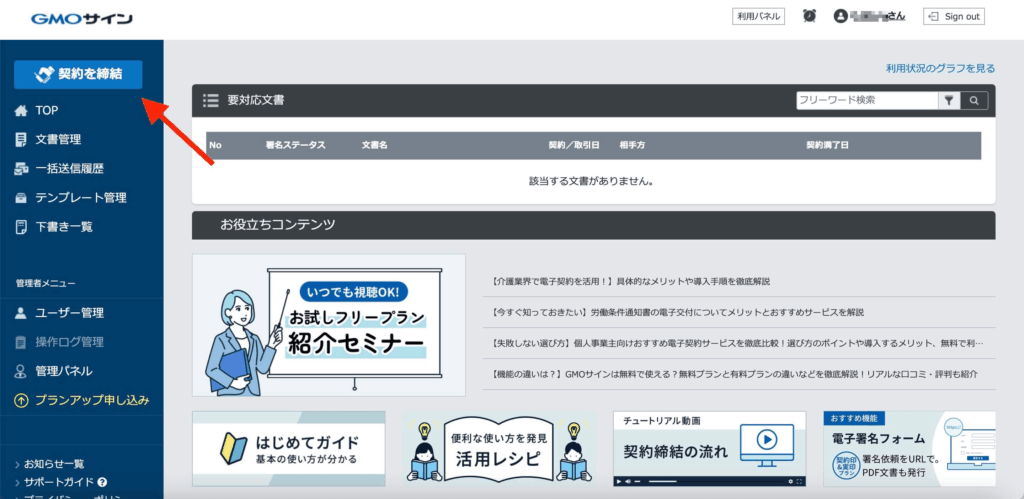Click the 利用パネル button
This screenshot has height=499, width=1024.
click(758, 16)
